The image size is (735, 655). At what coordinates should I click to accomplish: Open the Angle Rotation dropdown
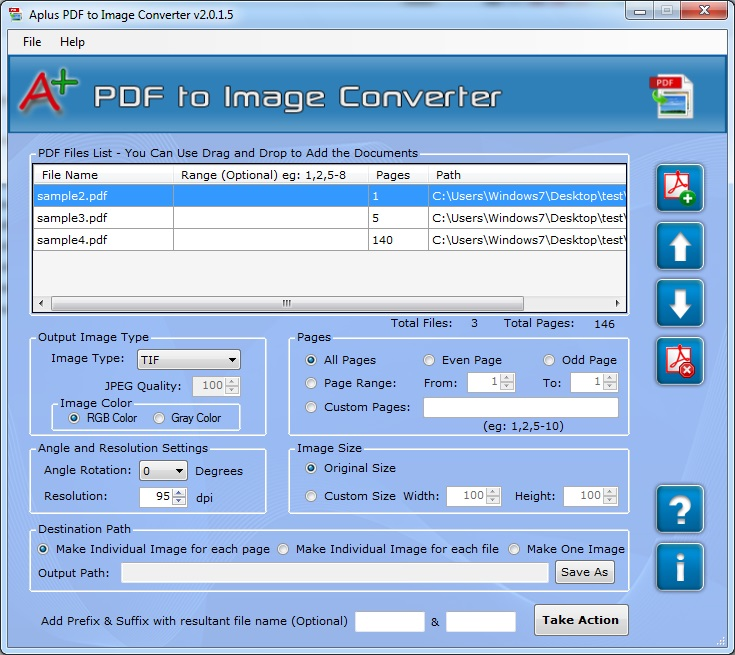point(163,471)
